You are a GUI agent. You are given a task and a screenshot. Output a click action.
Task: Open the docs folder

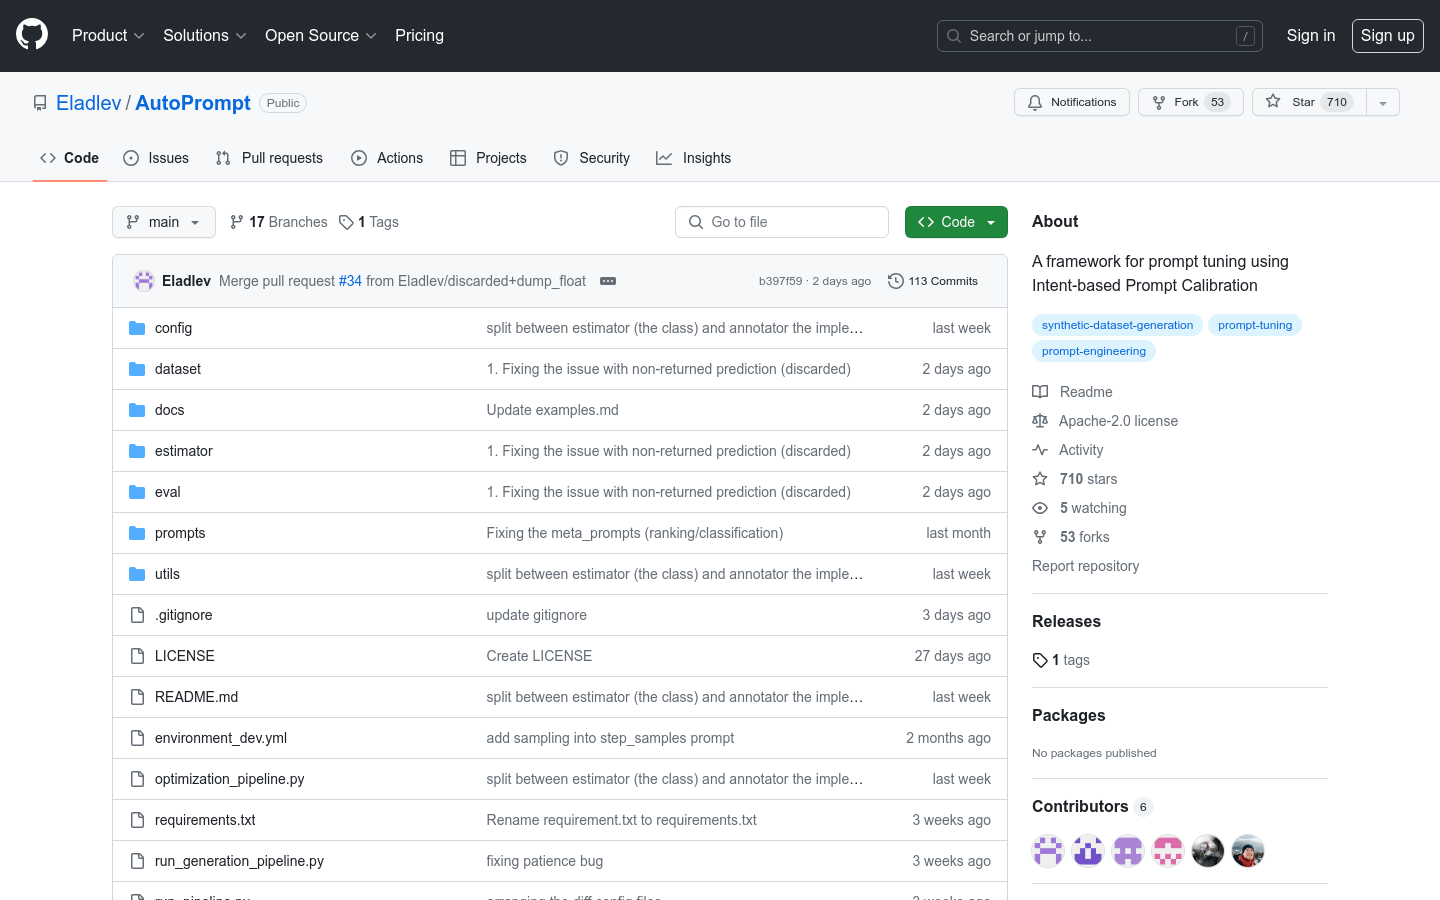click(x=169, y=410)
